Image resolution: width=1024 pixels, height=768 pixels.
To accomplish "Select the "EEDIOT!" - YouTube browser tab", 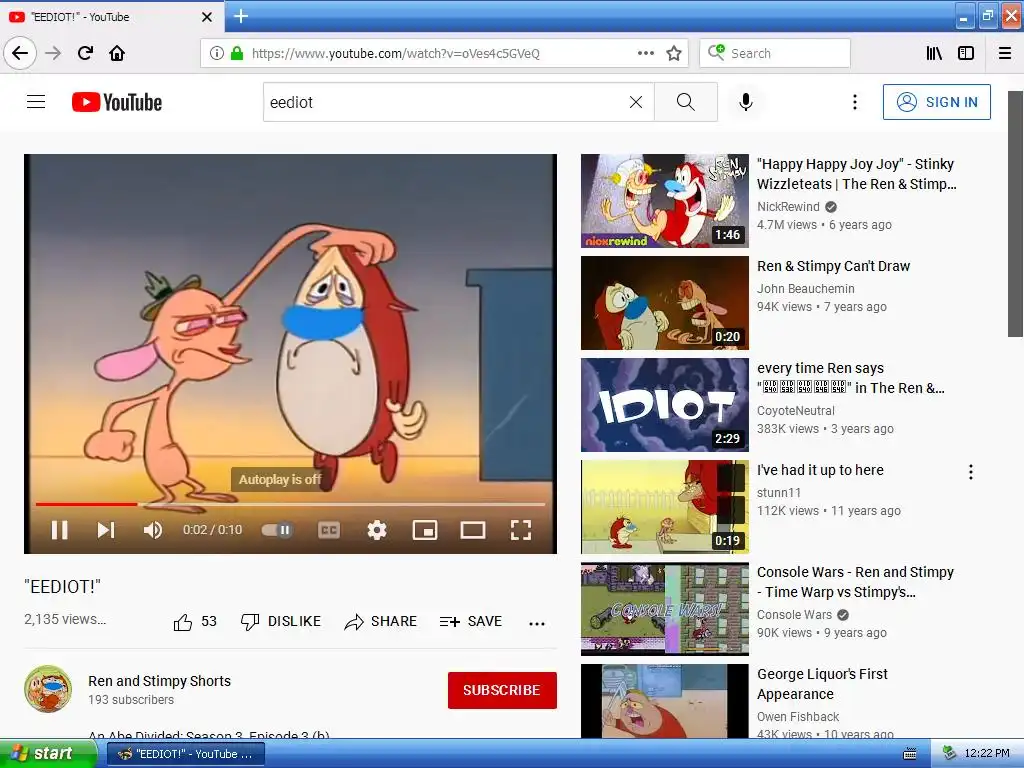I will [111, 17].
